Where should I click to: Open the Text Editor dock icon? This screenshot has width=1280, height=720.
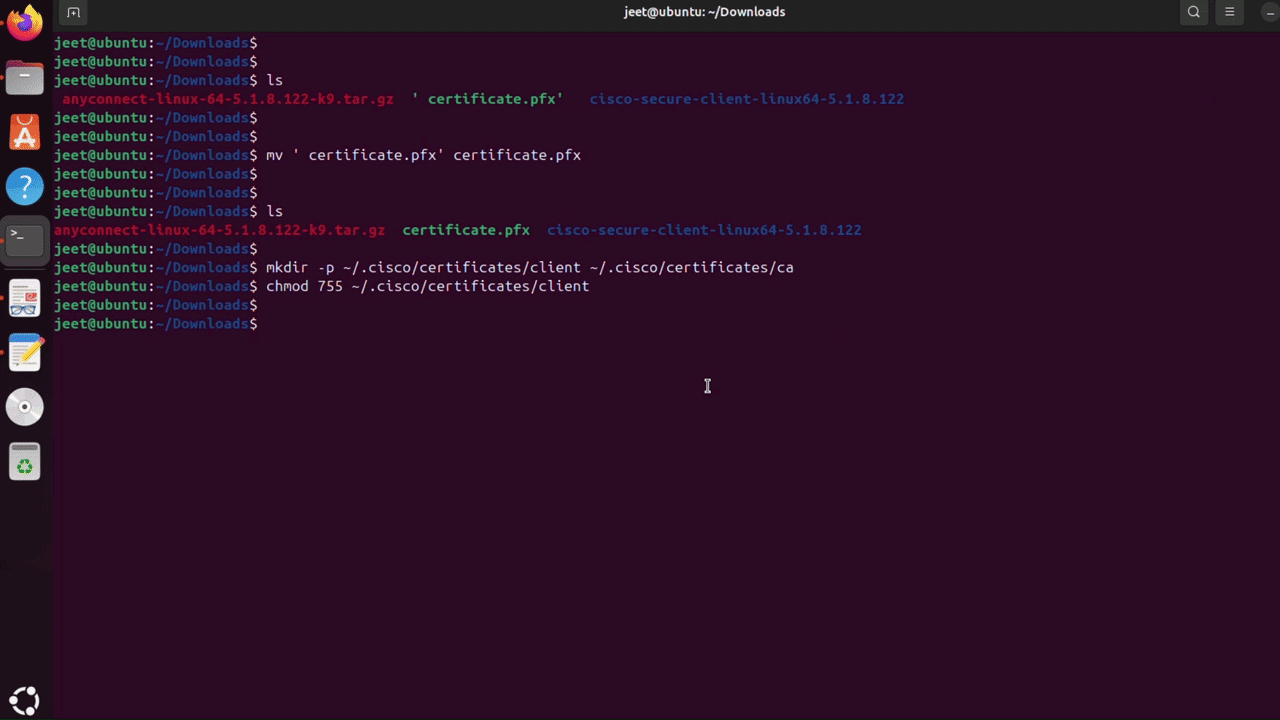(25, 352)
